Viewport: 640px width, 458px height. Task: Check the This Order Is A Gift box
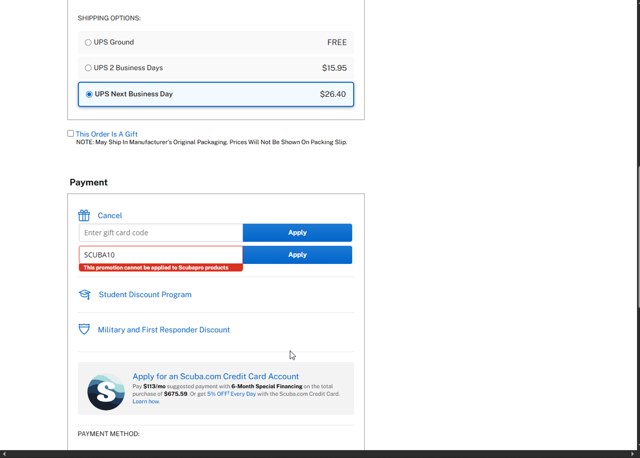(71, 133)
